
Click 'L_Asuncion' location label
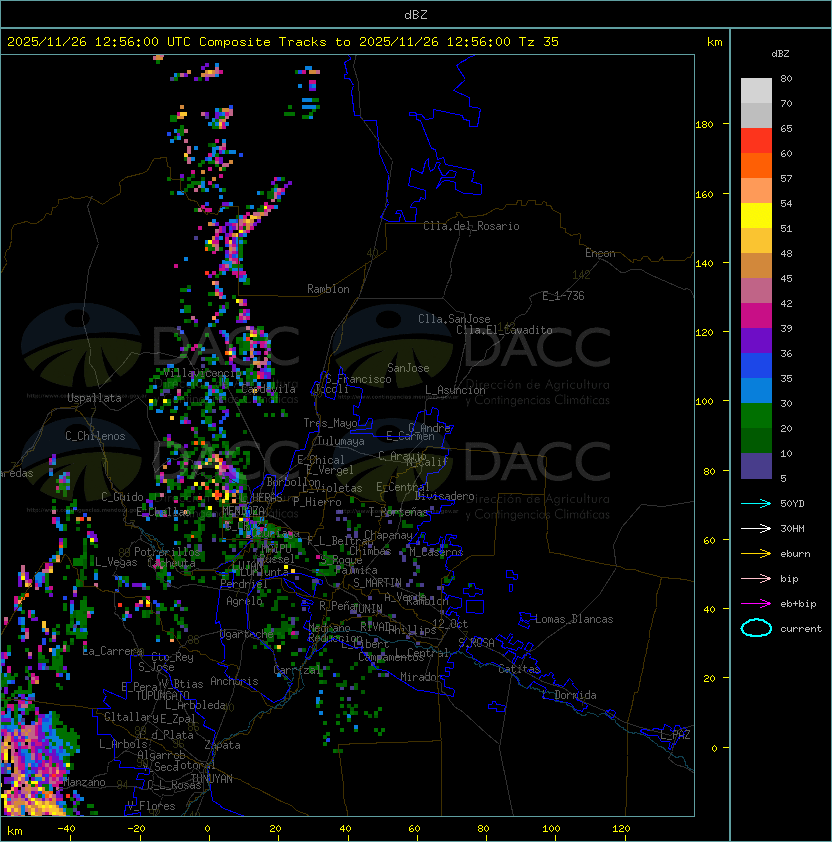455,390
